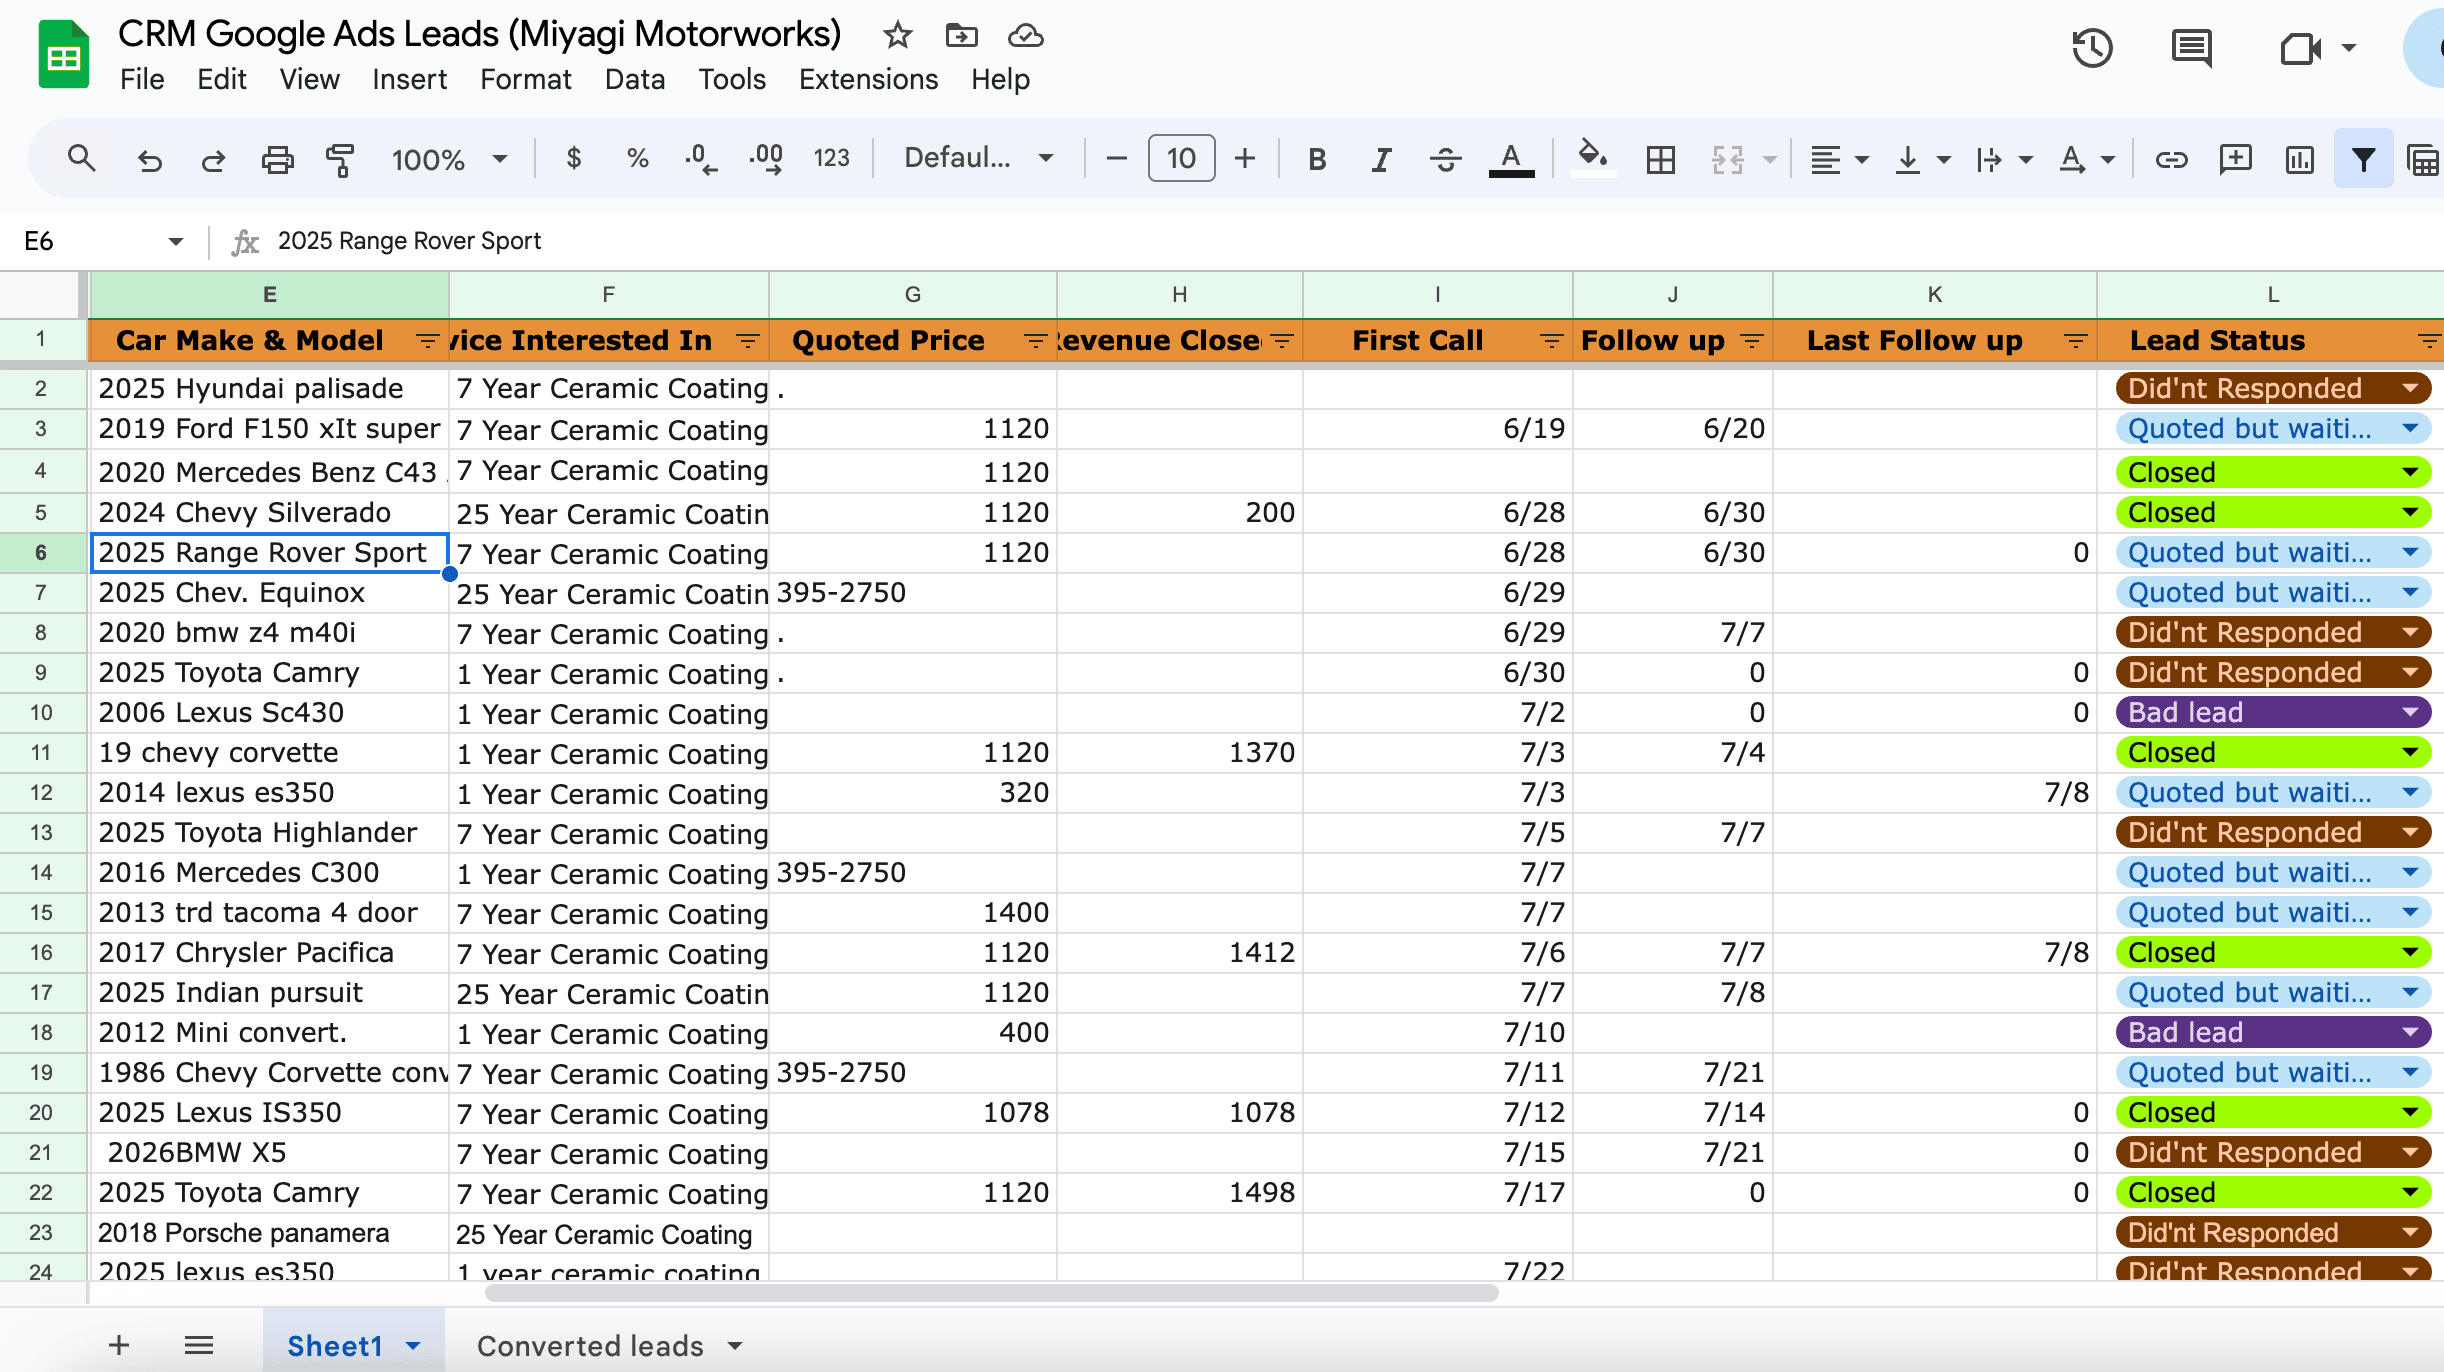The height and width of the screenshot is (1372, 2444).
Task: Insert a link into the cell
Action: coord(2171,159)
